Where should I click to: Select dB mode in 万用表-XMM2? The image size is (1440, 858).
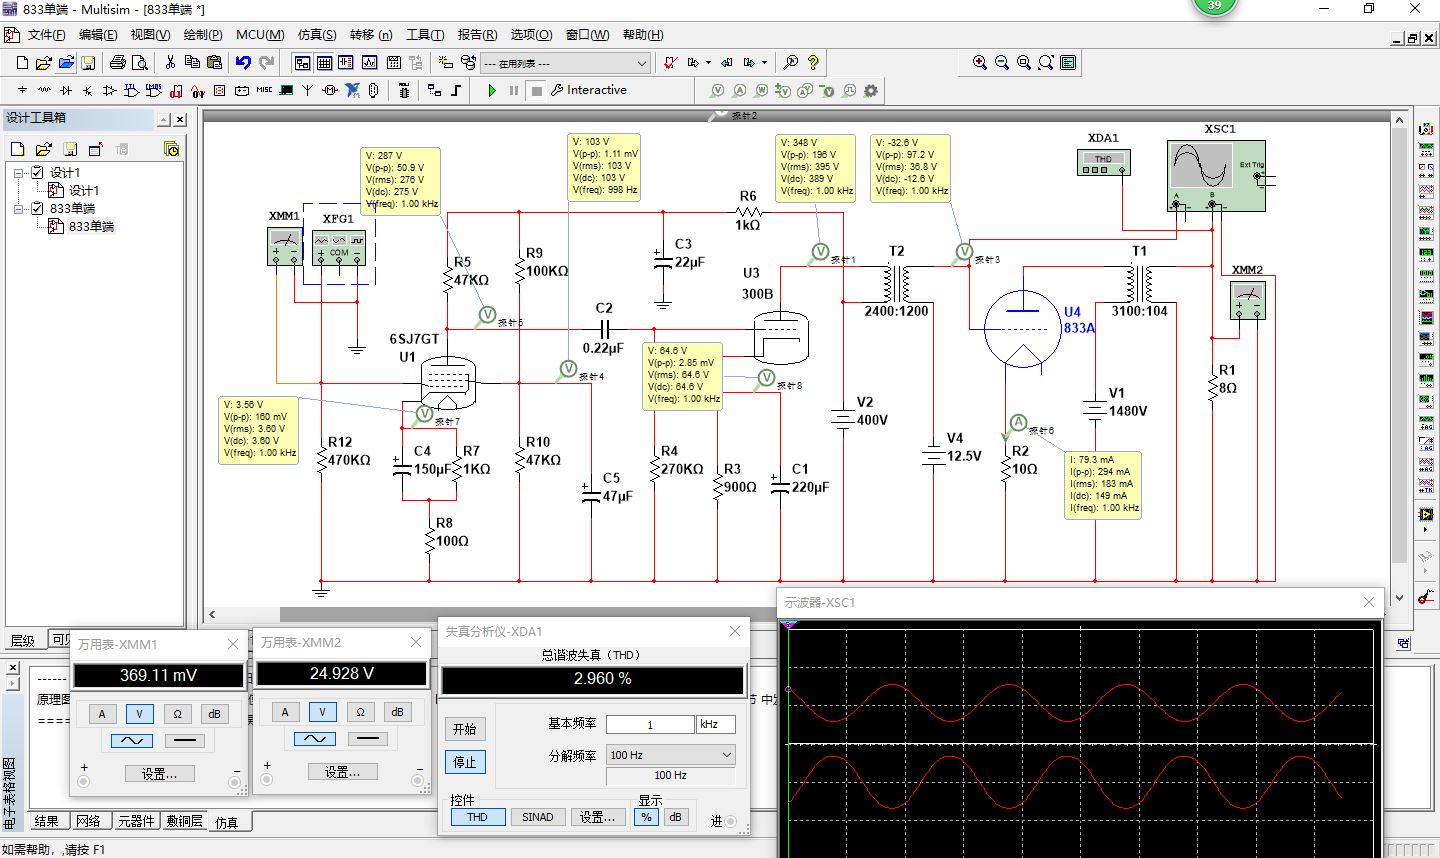point(397,712)
